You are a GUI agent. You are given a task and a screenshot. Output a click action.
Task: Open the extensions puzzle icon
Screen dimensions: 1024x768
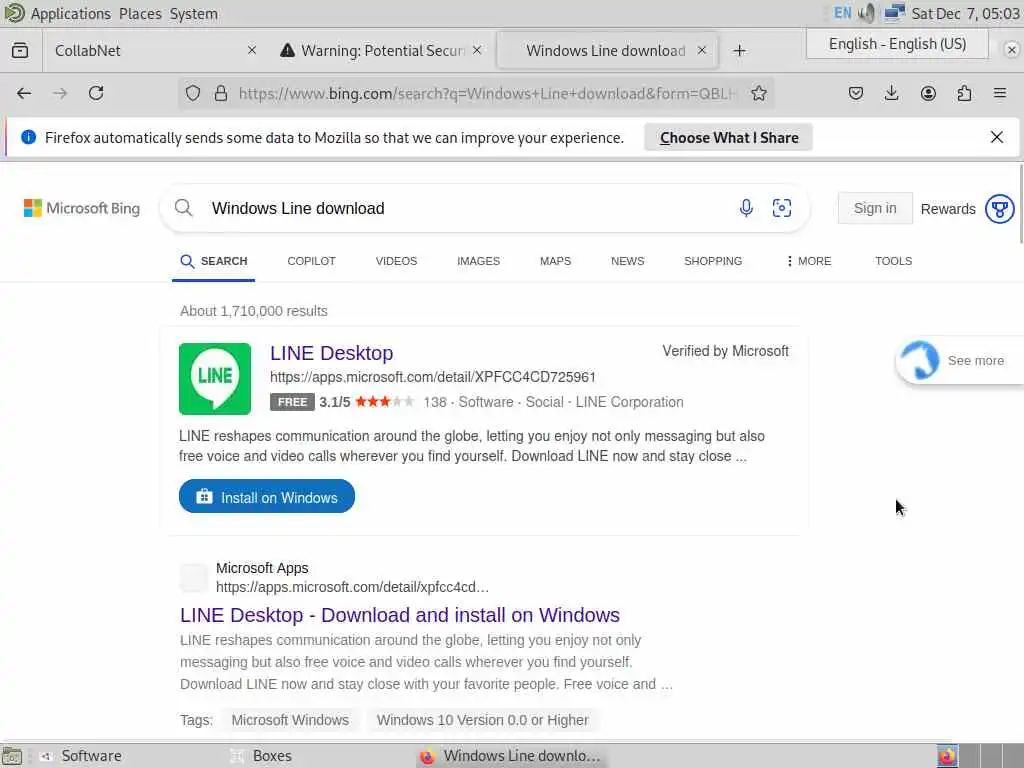coord(964,93)
